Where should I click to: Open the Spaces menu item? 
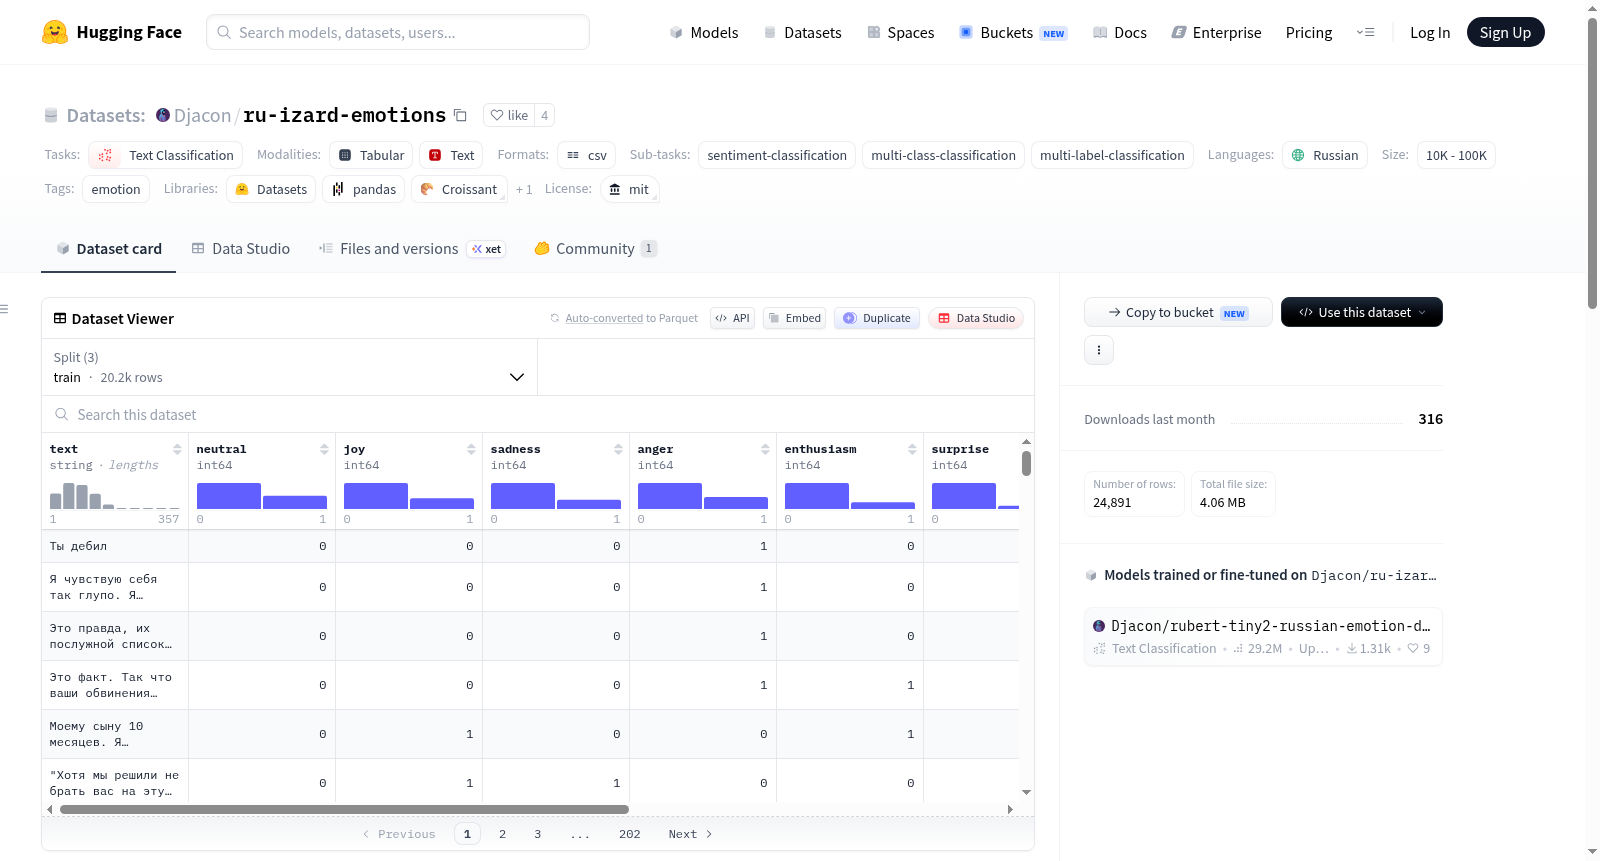coord(901,32)
